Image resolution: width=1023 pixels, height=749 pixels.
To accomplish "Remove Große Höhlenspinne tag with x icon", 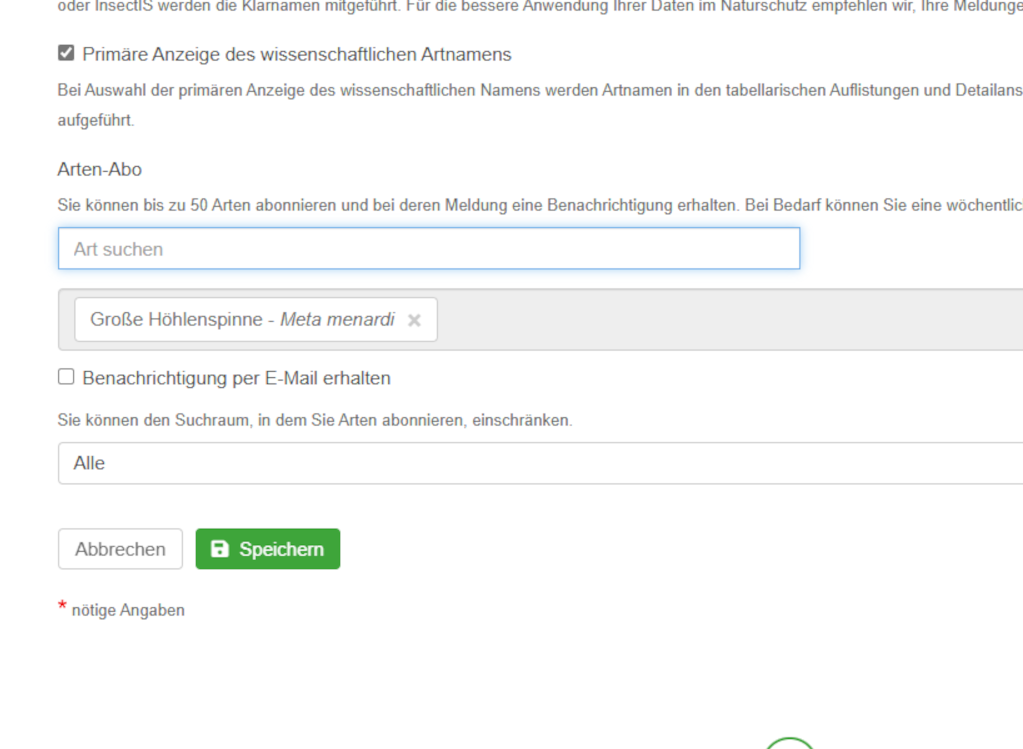I will click(x=414, y=320).
